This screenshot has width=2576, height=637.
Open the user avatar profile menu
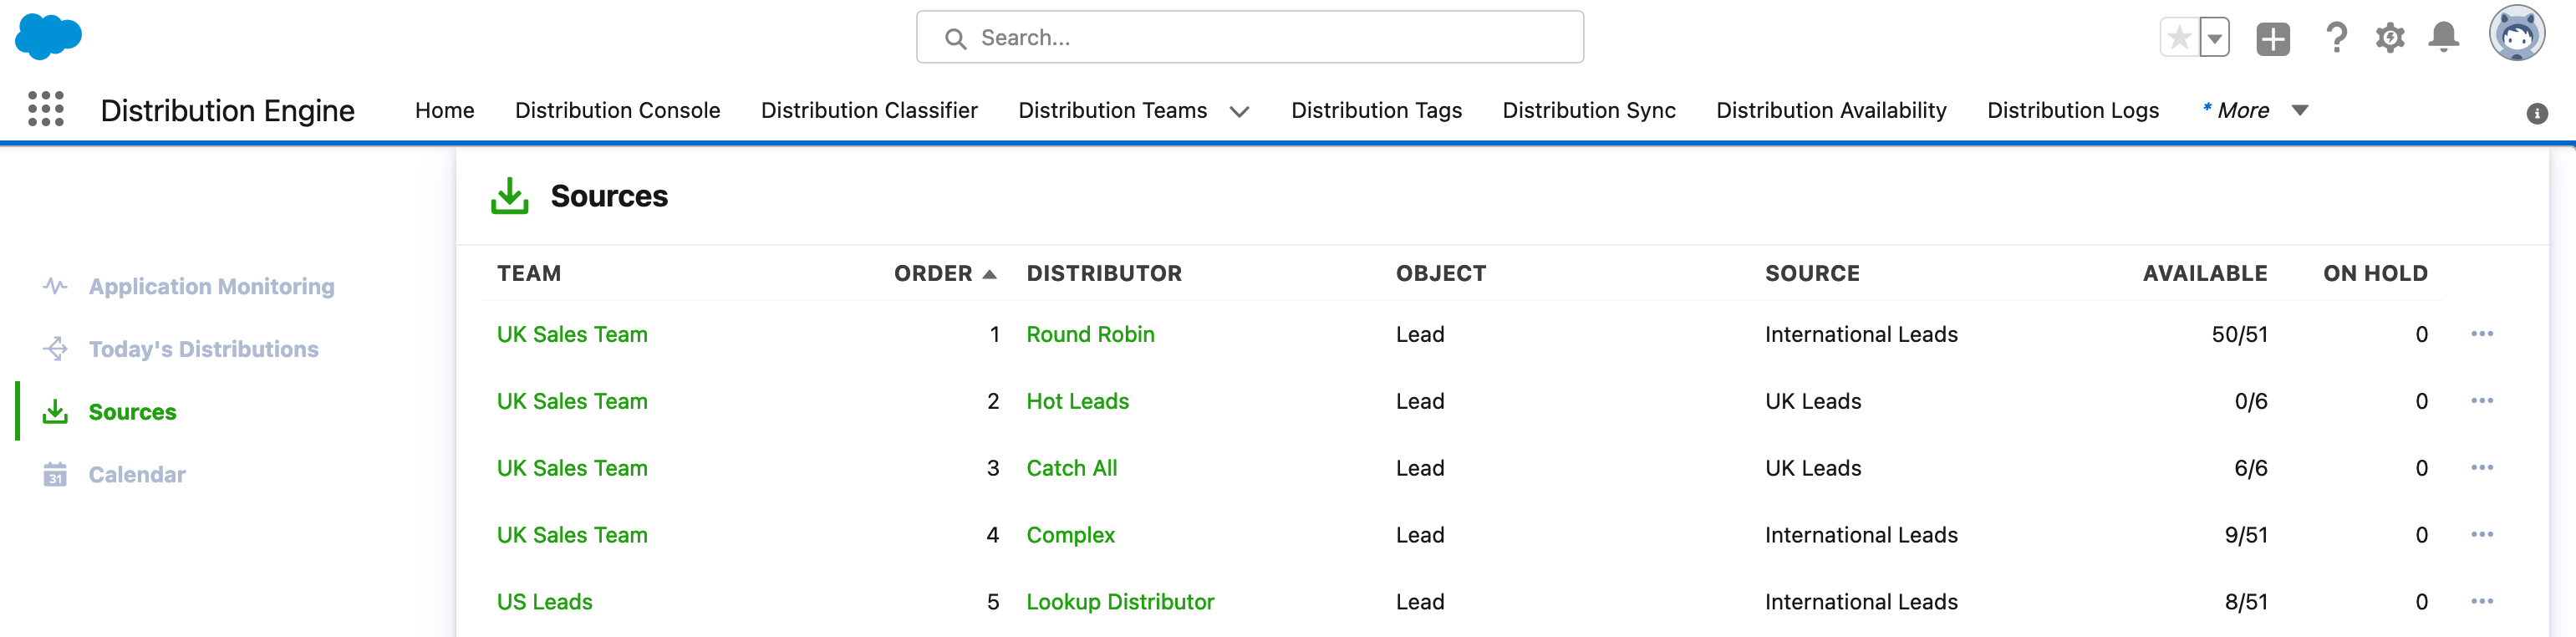2516,34
